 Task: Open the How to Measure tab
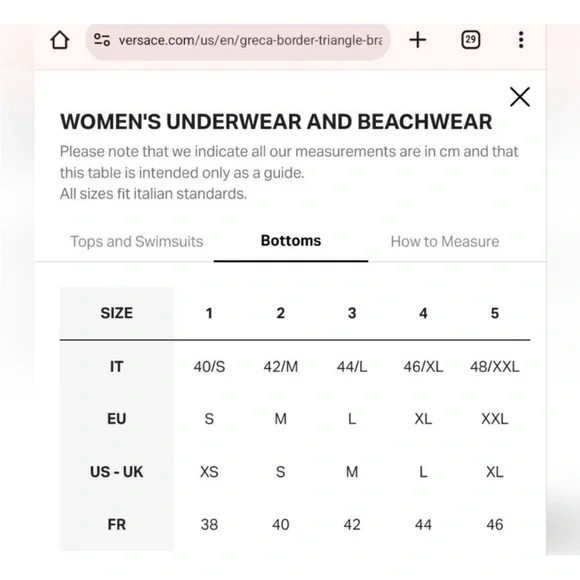[x=445, y=242]
